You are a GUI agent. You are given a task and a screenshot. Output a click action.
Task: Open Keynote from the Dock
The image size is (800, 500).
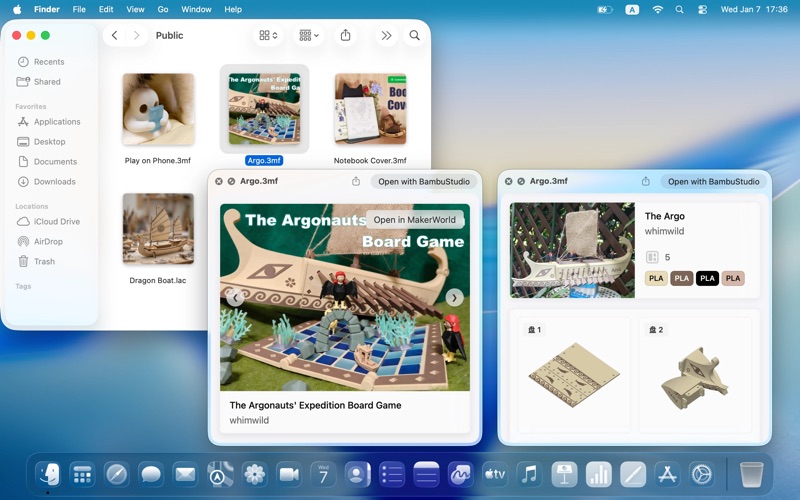(x=564, y=474)
